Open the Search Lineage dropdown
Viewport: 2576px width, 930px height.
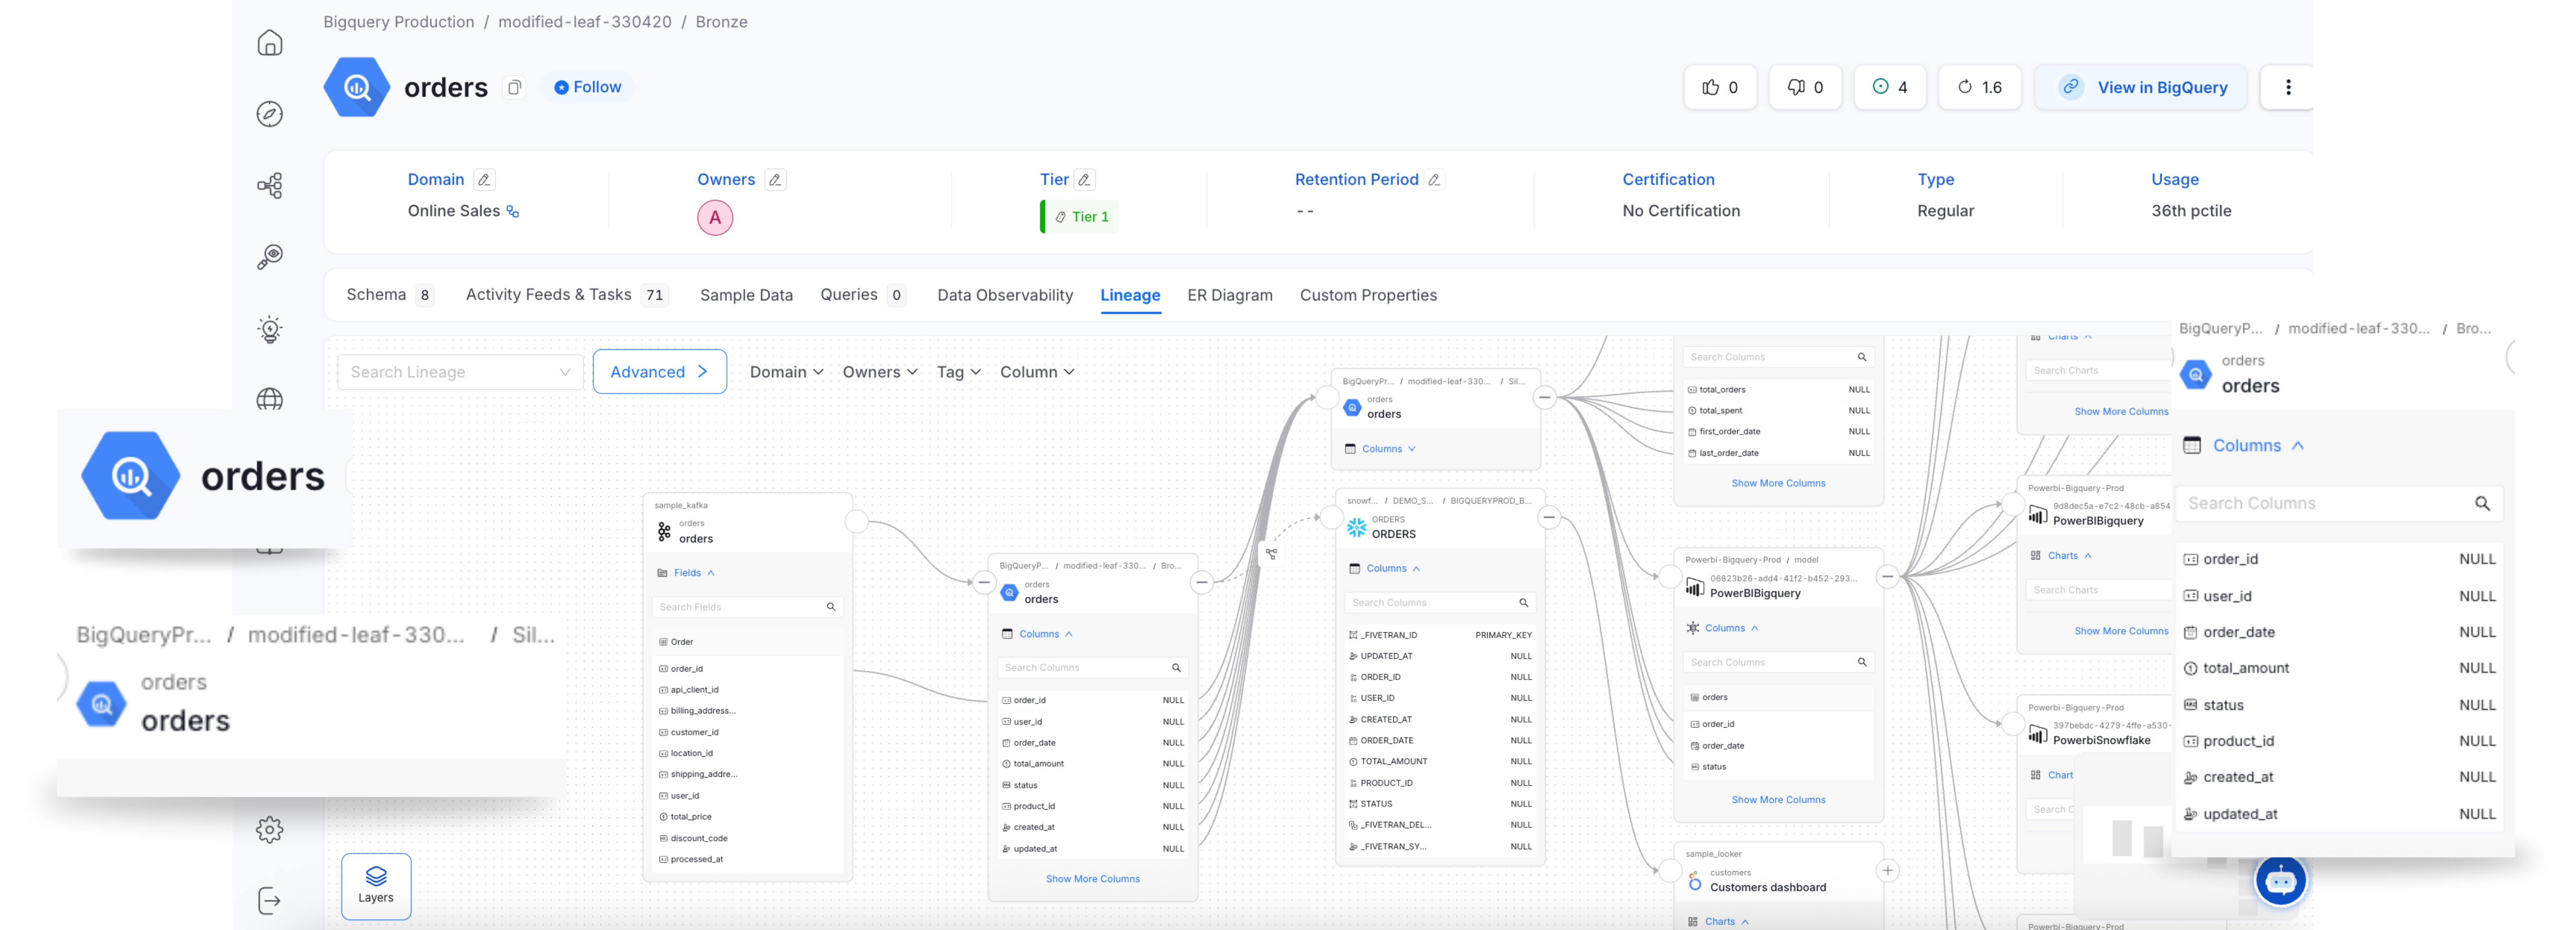coord(460,372)
